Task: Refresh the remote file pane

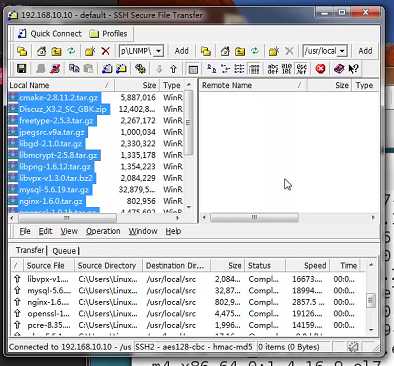Action: pyautogui.click(x=255, y=51)
